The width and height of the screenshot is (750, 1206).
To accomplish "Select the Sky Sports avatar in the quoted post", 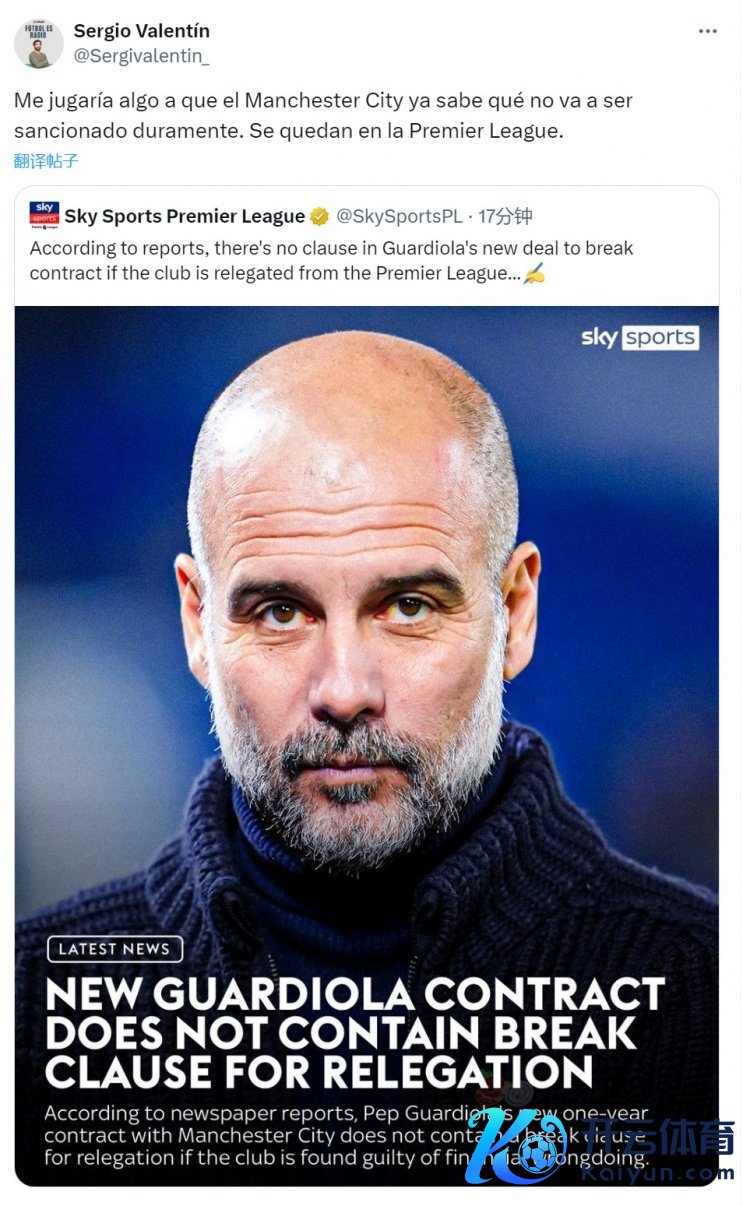I will click(44, 215).
